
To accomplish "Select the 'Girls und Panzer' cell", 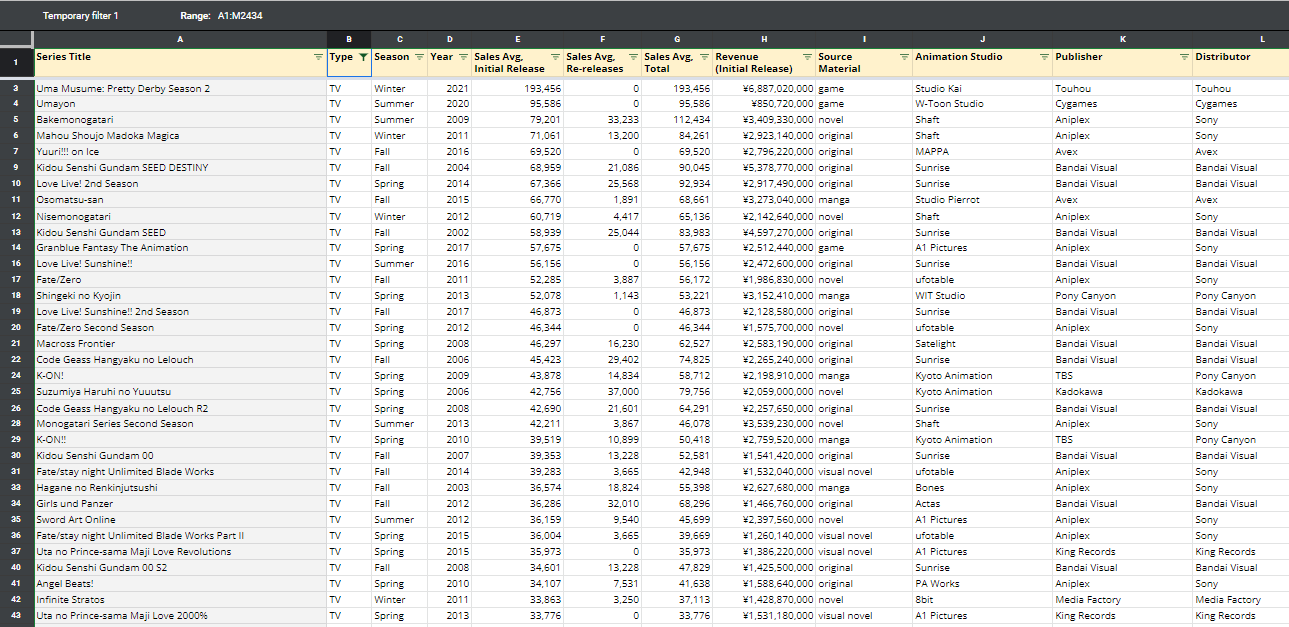I will pyautogui.click(x=180, y=504).
